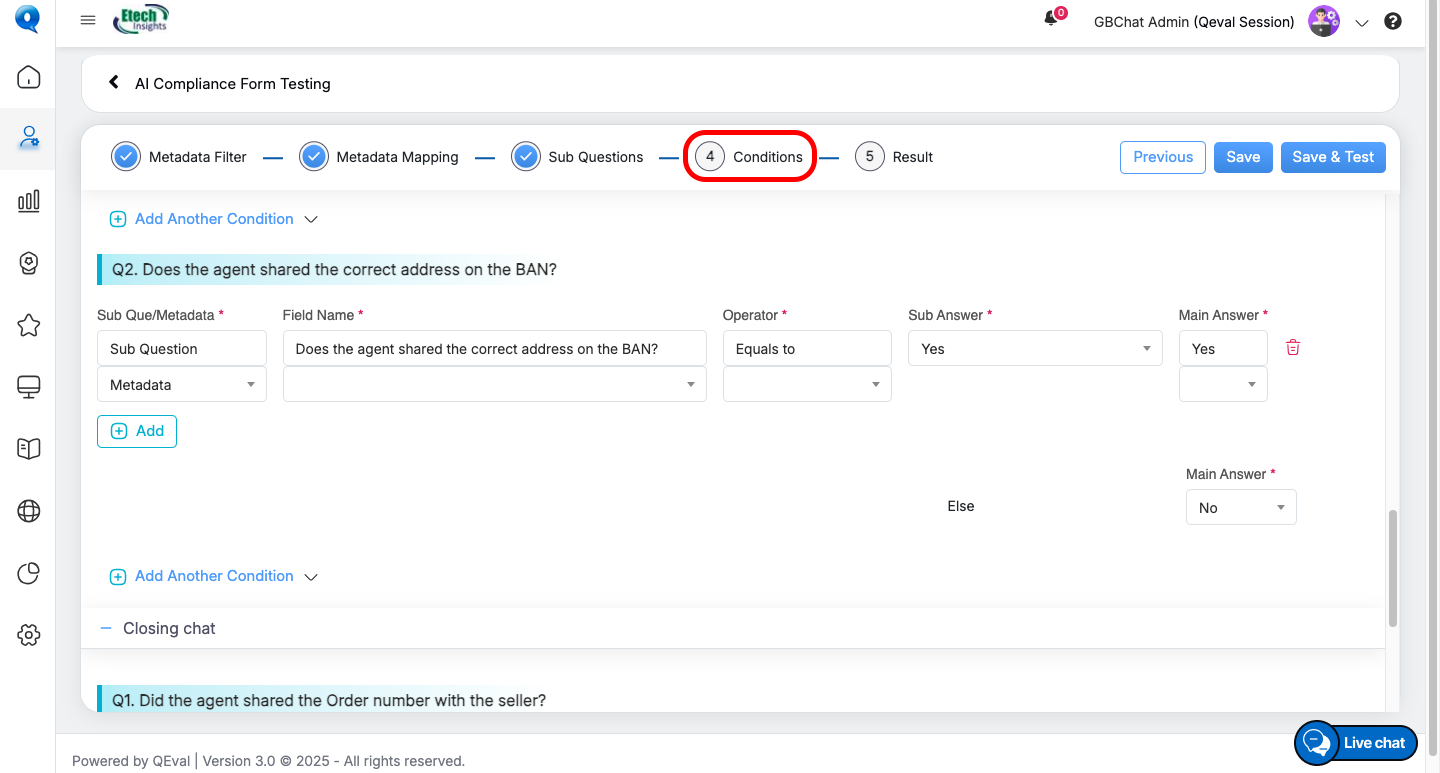Screen dimensions: 1440x773
Task: Open the monitor icon in sidebar
Action: coord(29,387)
